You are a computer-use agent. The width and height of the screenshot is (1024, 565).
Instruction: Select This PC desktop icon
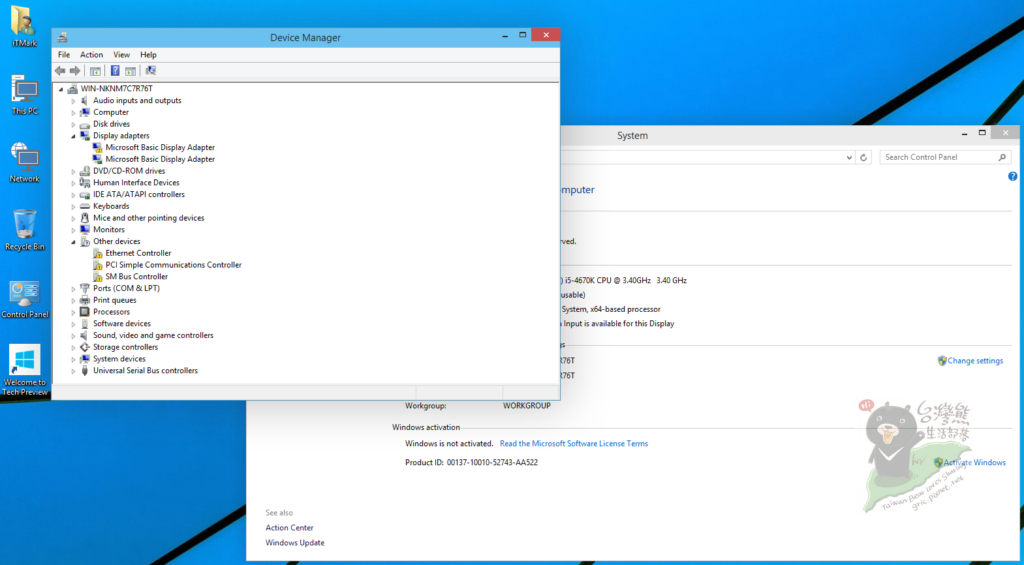(24, 95)
